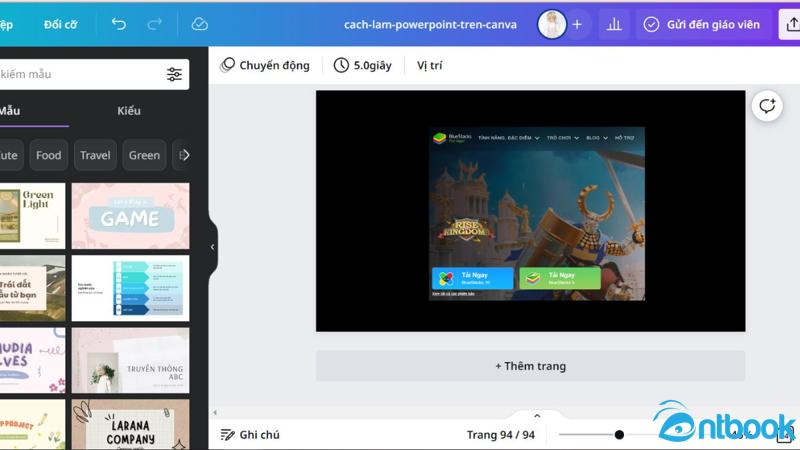Image resolution: width=800 pixels, height=450 pixels.
Task: Click Gửi đến giáo viên button
Action: [702, 24]
